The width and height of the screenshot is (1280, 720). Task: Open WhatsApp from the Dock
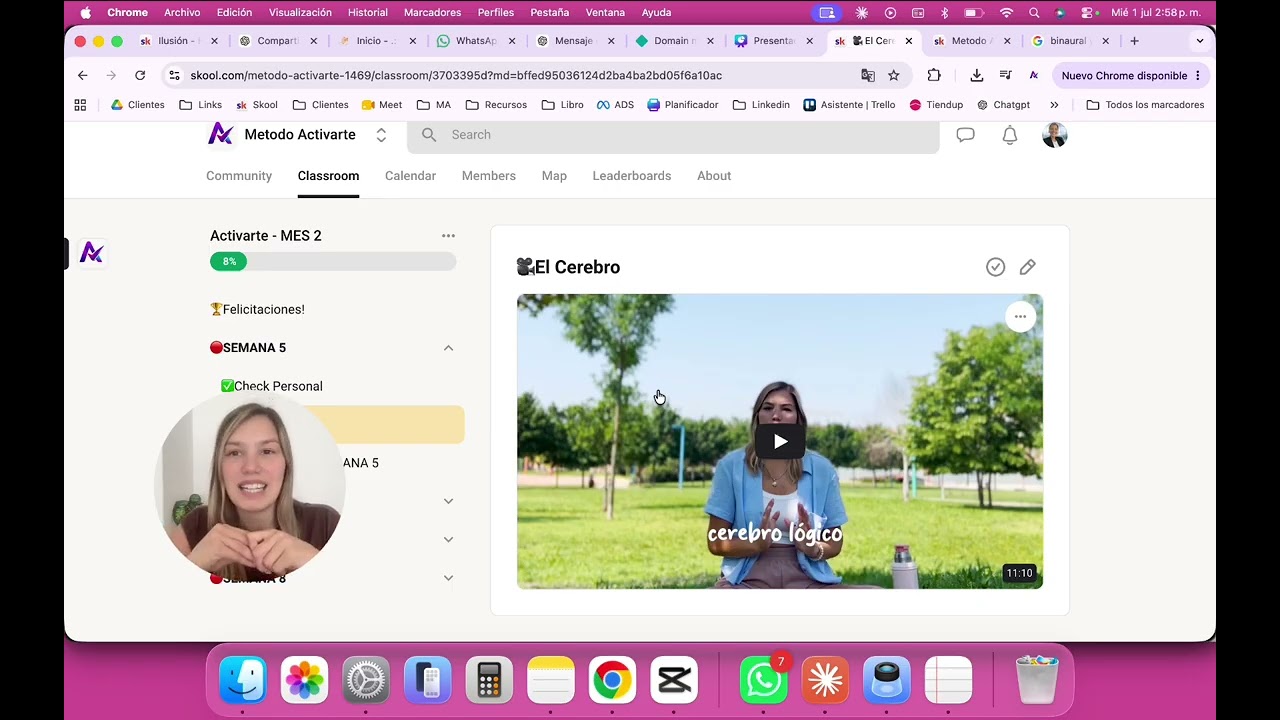click(763, 681)
